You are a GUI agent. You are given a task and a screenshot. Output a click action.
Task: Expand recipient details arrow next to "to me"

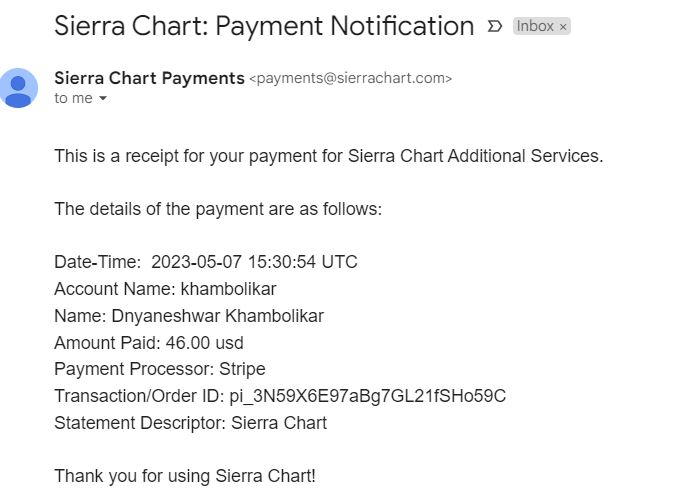(x=102, y=99)
